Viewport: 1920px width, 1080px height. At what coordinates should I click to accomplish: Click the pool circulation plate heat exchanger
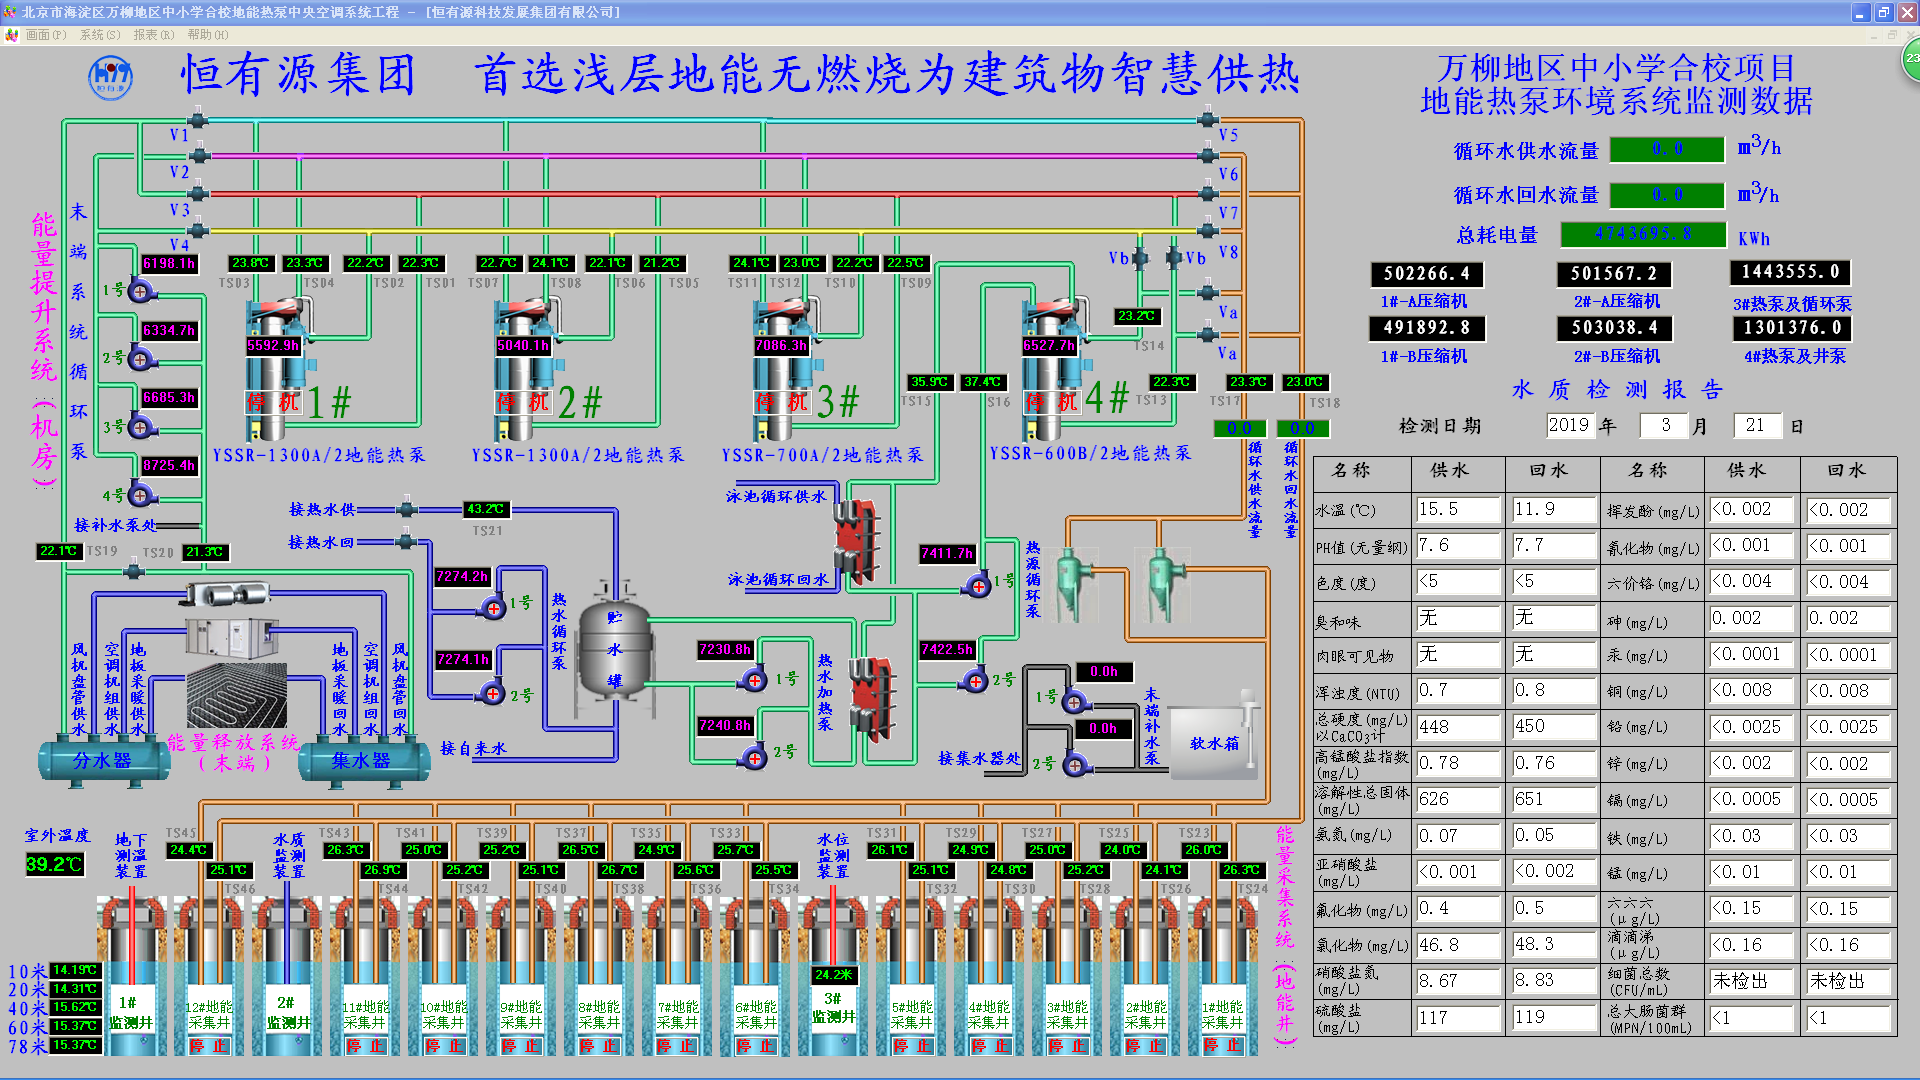point(855,540)
